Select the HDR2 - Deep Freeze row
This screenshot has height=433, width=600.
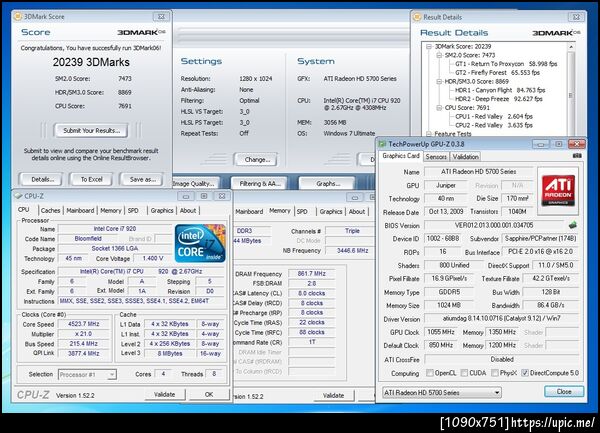point(499,99)
